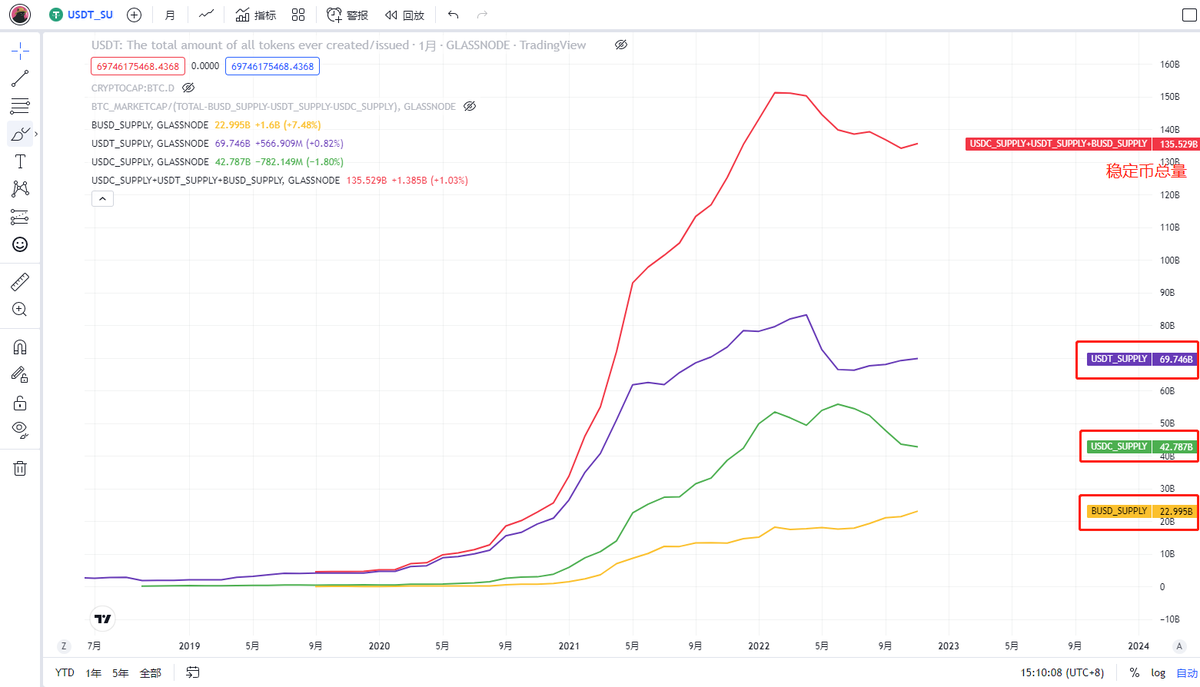This screenshot has width=1200, height=687.
Task: Select the brush drawing tool
Action: 18,133
